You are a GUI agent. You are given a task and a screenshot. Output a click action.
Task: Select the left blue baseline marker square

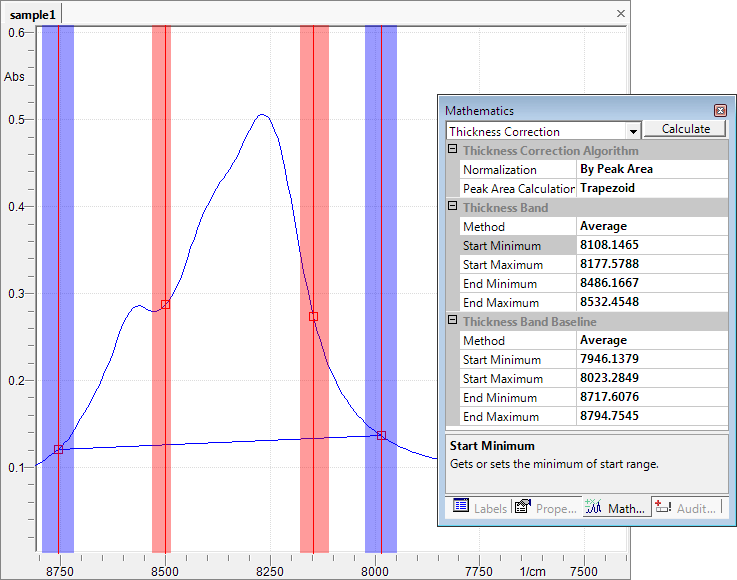[58, 449]
